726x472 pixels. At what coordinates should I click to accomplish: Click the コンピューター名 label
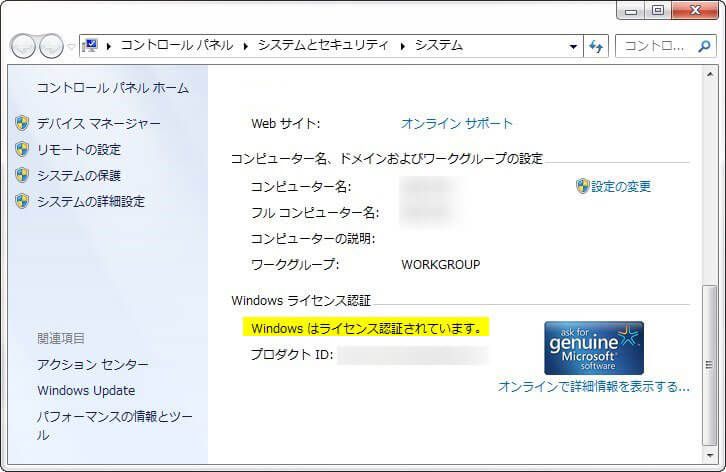301,186
